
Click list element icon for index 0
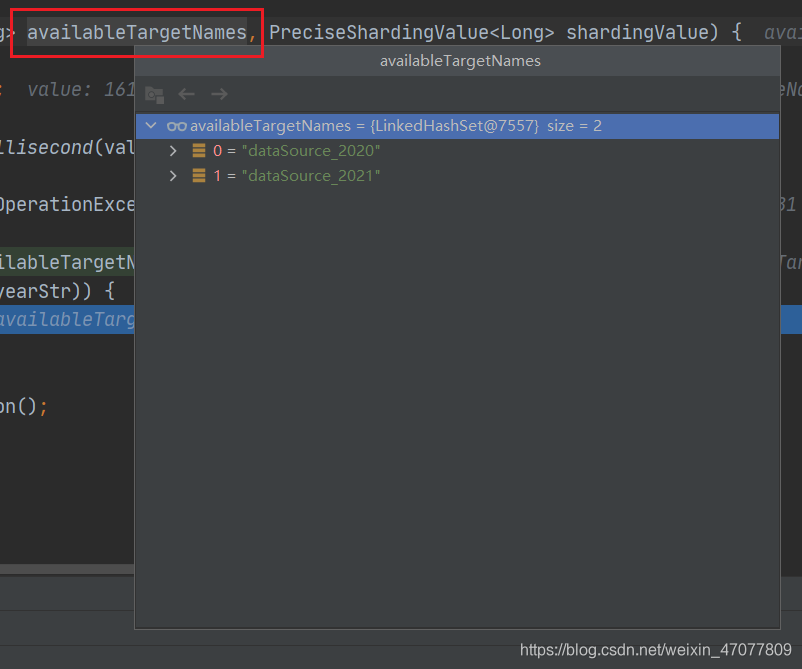pyautogui.click(x=199, y=150)
